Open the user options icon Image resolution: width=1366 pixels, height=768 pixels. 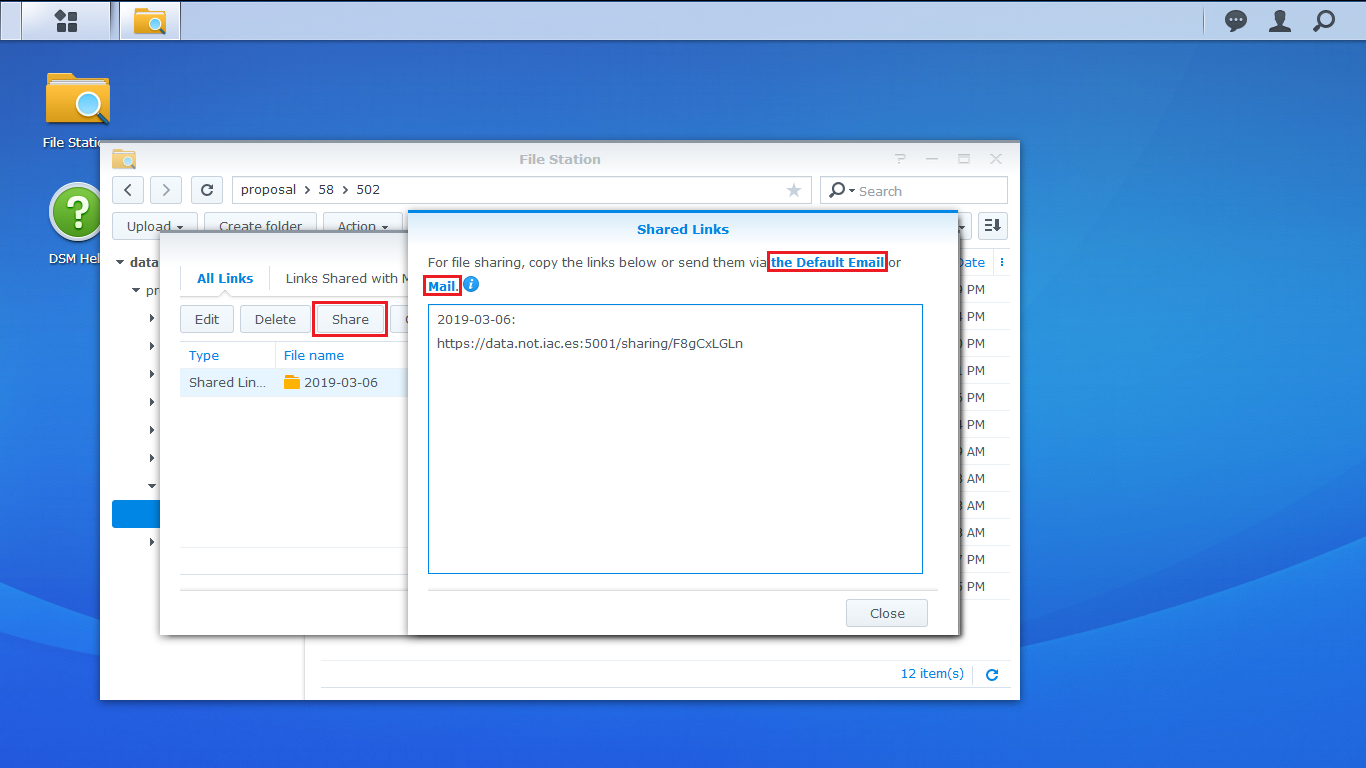coord(1280,21)
